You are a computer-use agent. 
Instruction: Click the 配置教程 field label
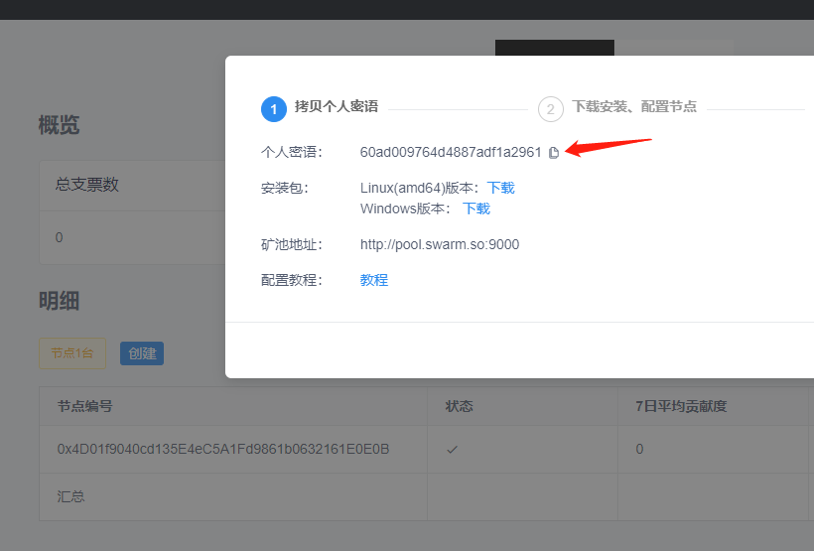(x=291, y=280)
